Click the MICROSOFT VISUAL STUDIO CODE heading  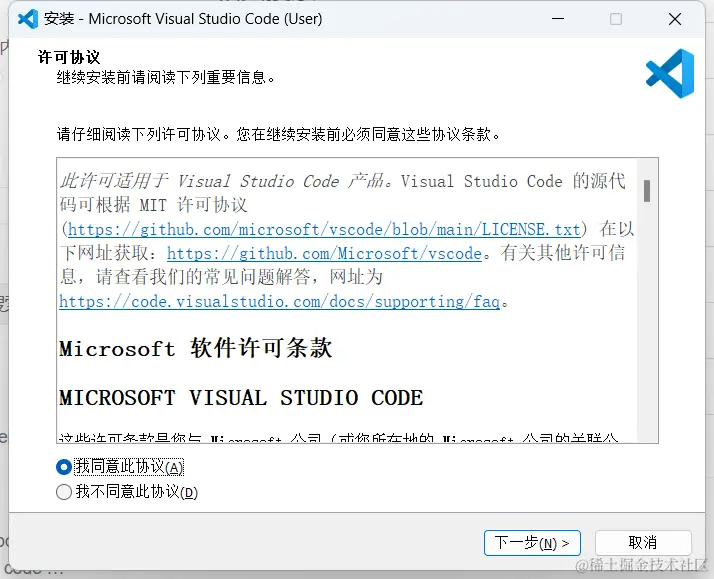point(241,397)
